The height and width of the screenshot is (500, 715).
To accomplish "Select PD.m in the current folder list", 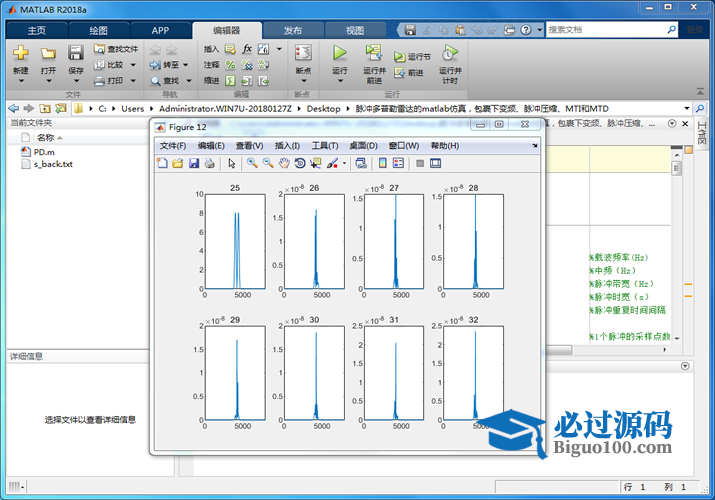I will tap(43, 152).
